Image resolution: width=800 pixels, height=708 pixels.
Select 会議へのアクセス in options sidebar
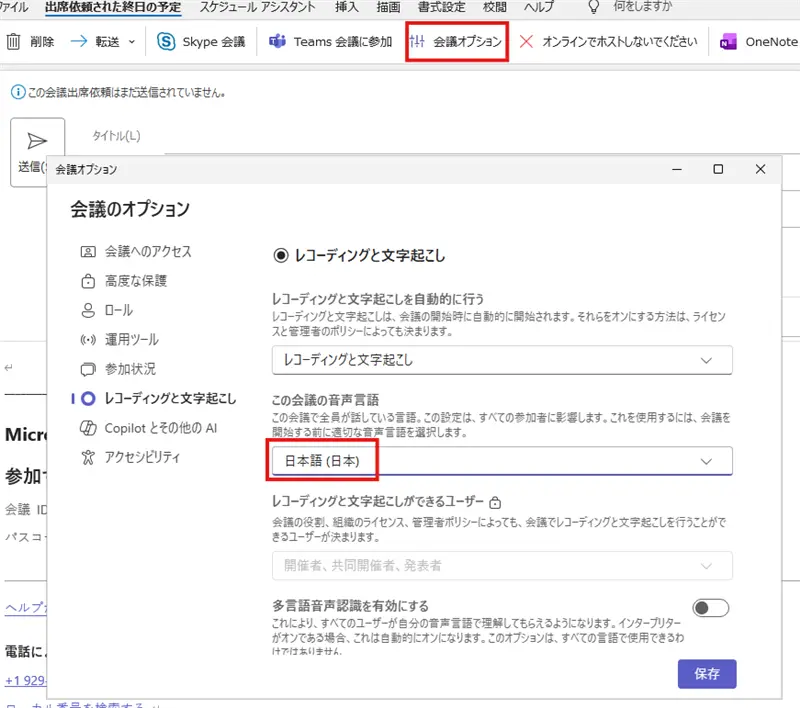pyautogui.click(x=136, y=251)
